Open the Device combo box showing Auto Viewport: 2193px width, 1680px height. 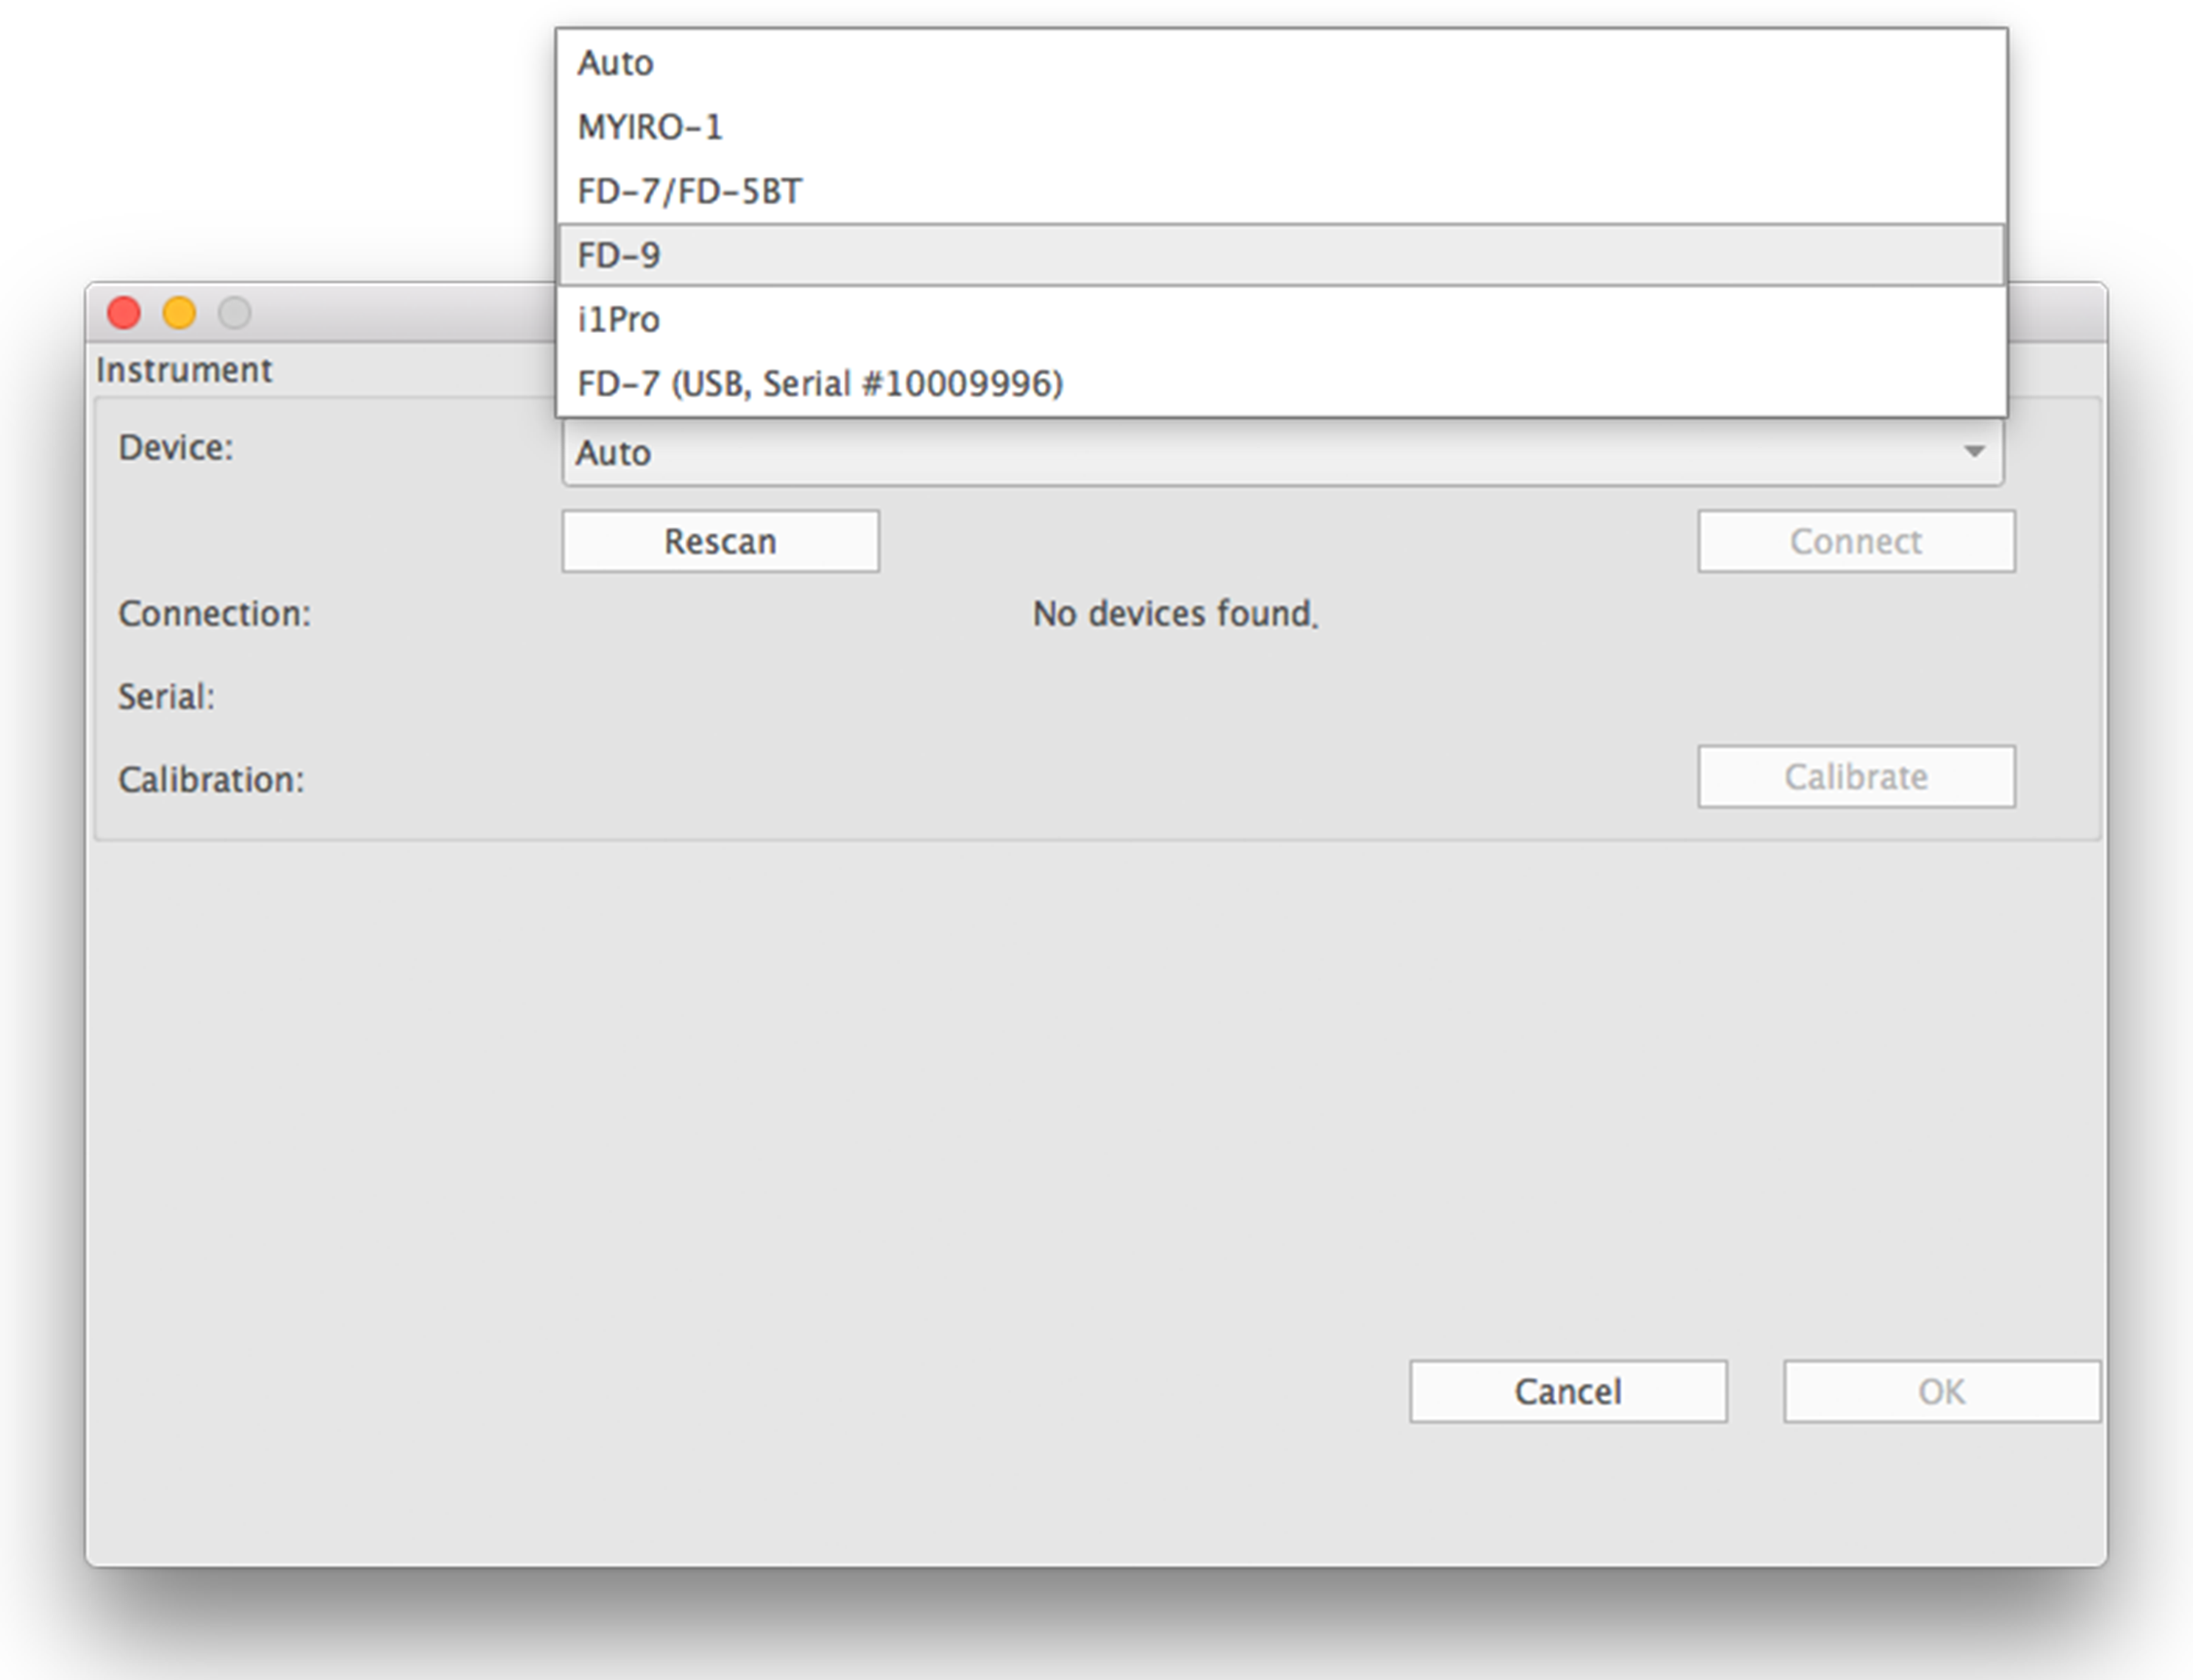[x=1200, y=453]
